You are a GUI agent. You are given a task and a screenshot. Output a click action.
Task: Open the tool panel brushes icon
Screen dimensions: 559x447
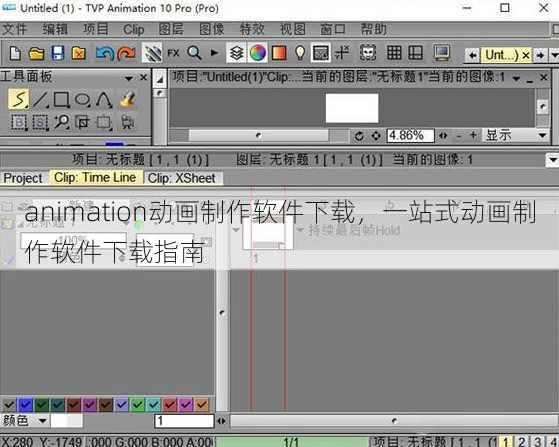[152, 53]
